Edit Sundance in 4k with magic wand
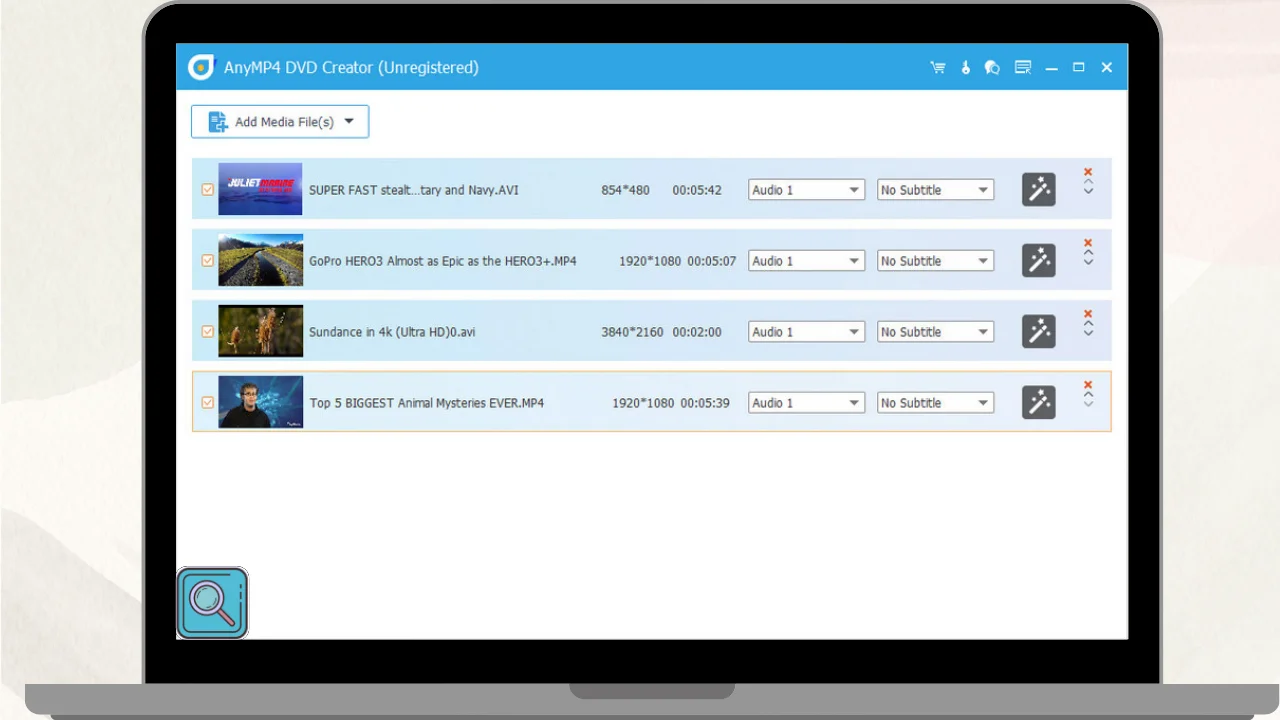Screen dimensions: 1280x720 pyautogui.click(x=1038, y=332)
